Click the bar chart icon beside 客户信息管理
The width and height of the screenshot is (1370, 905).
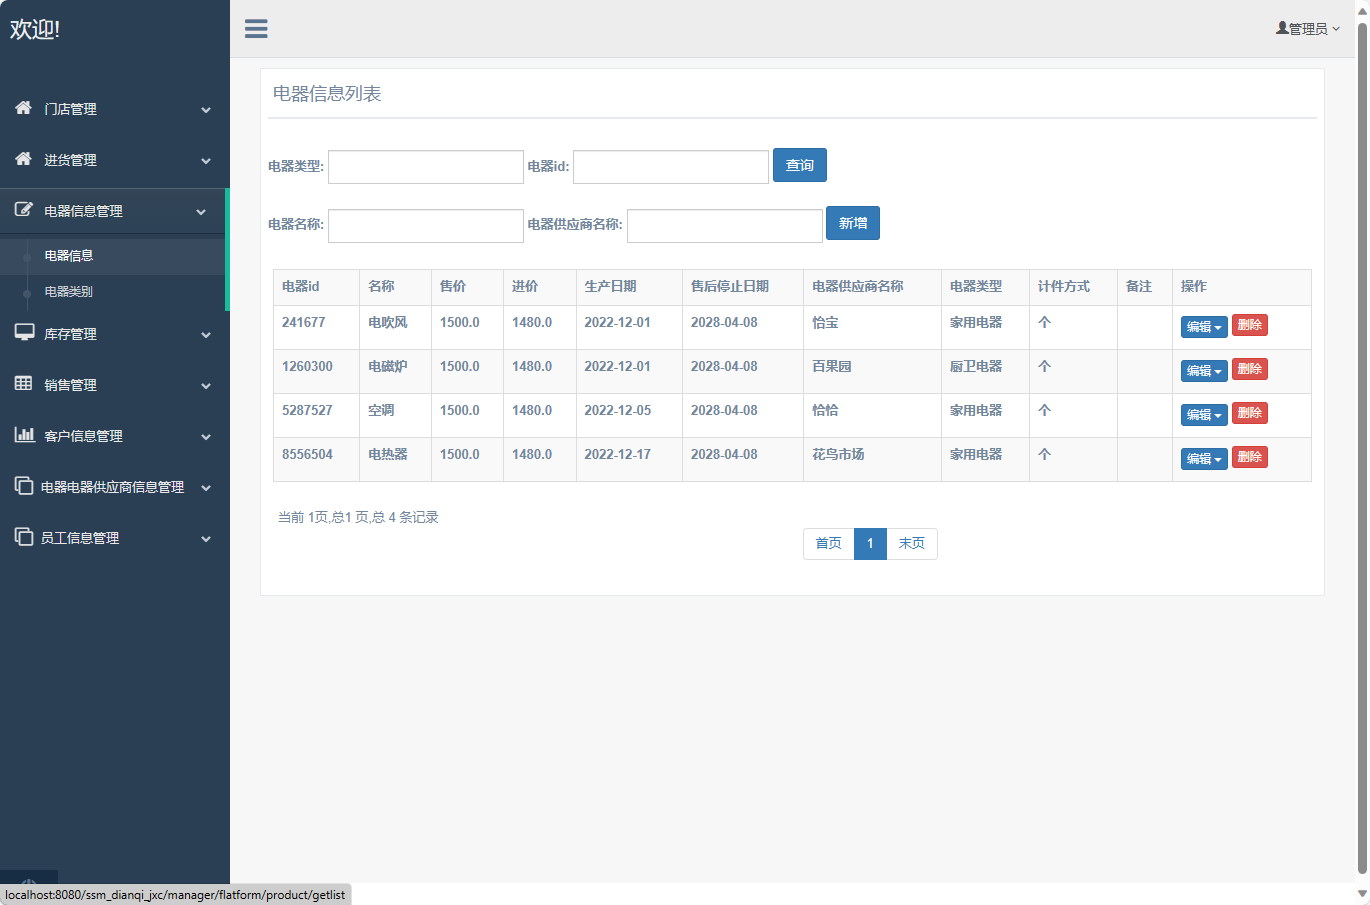[x=24, y=435]
